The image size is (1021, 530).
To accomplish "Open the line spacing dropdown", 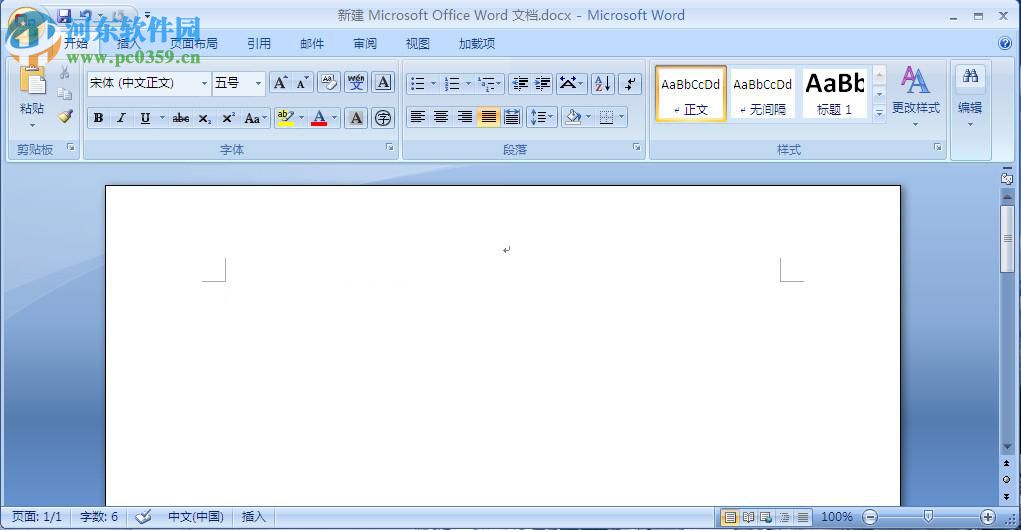I will pos(542,117).
